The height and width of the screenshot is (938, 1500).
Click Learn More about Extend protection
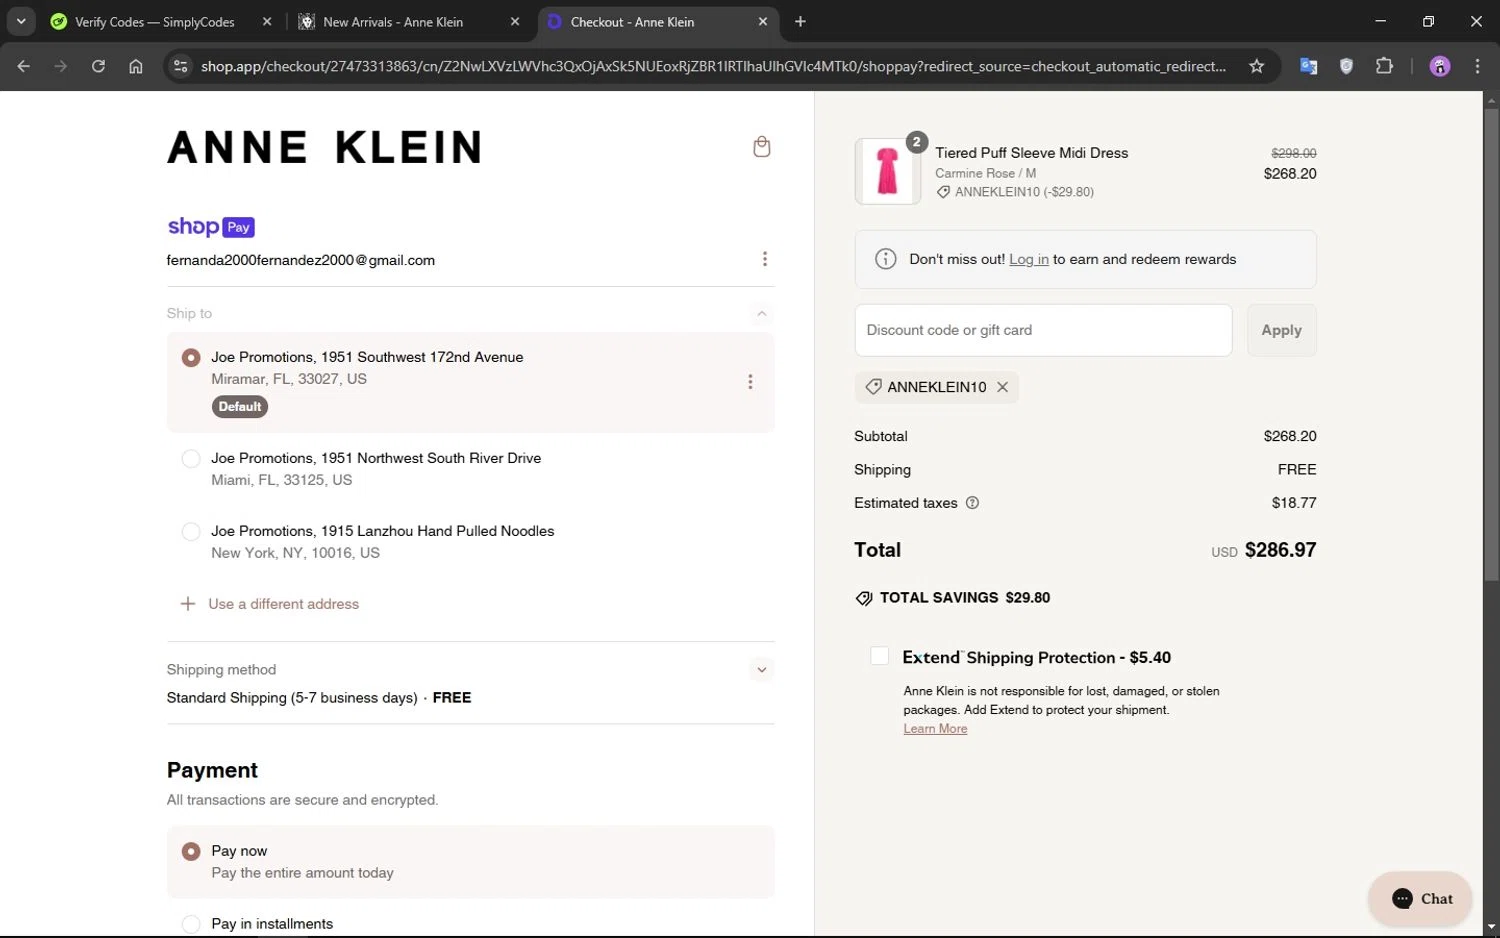935,729
